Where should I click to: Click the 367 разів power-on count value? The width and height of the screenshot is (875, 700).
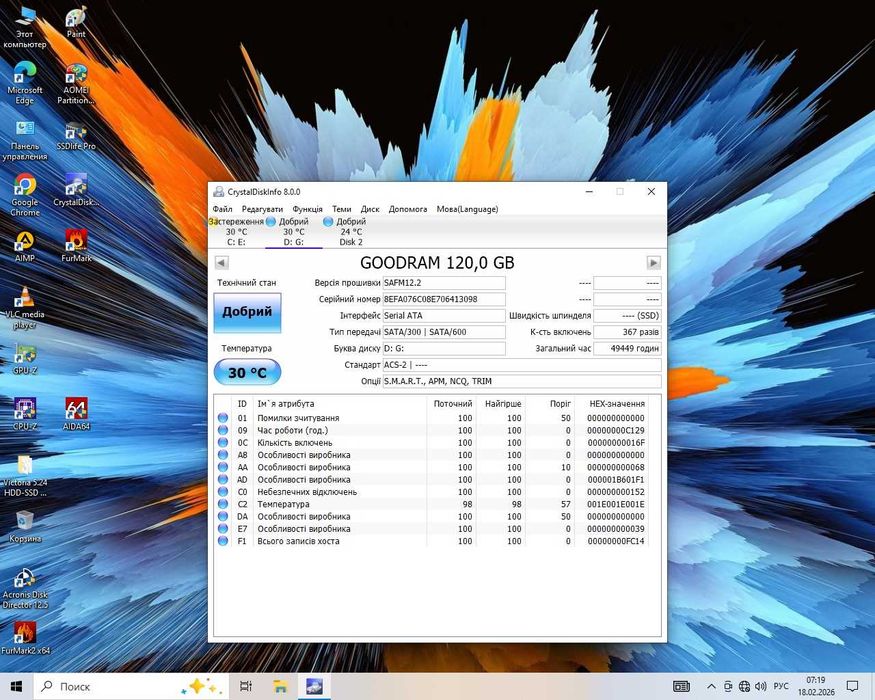pyautogui.click(x=627, y=332)
